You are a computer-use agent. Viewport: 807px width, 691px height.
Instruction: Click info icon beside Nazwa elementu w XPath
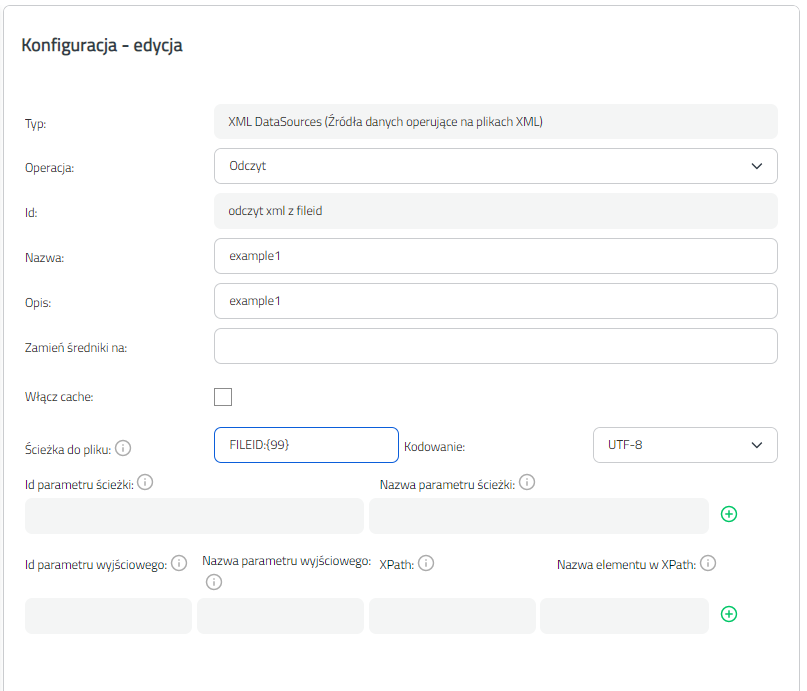[708, 563]
